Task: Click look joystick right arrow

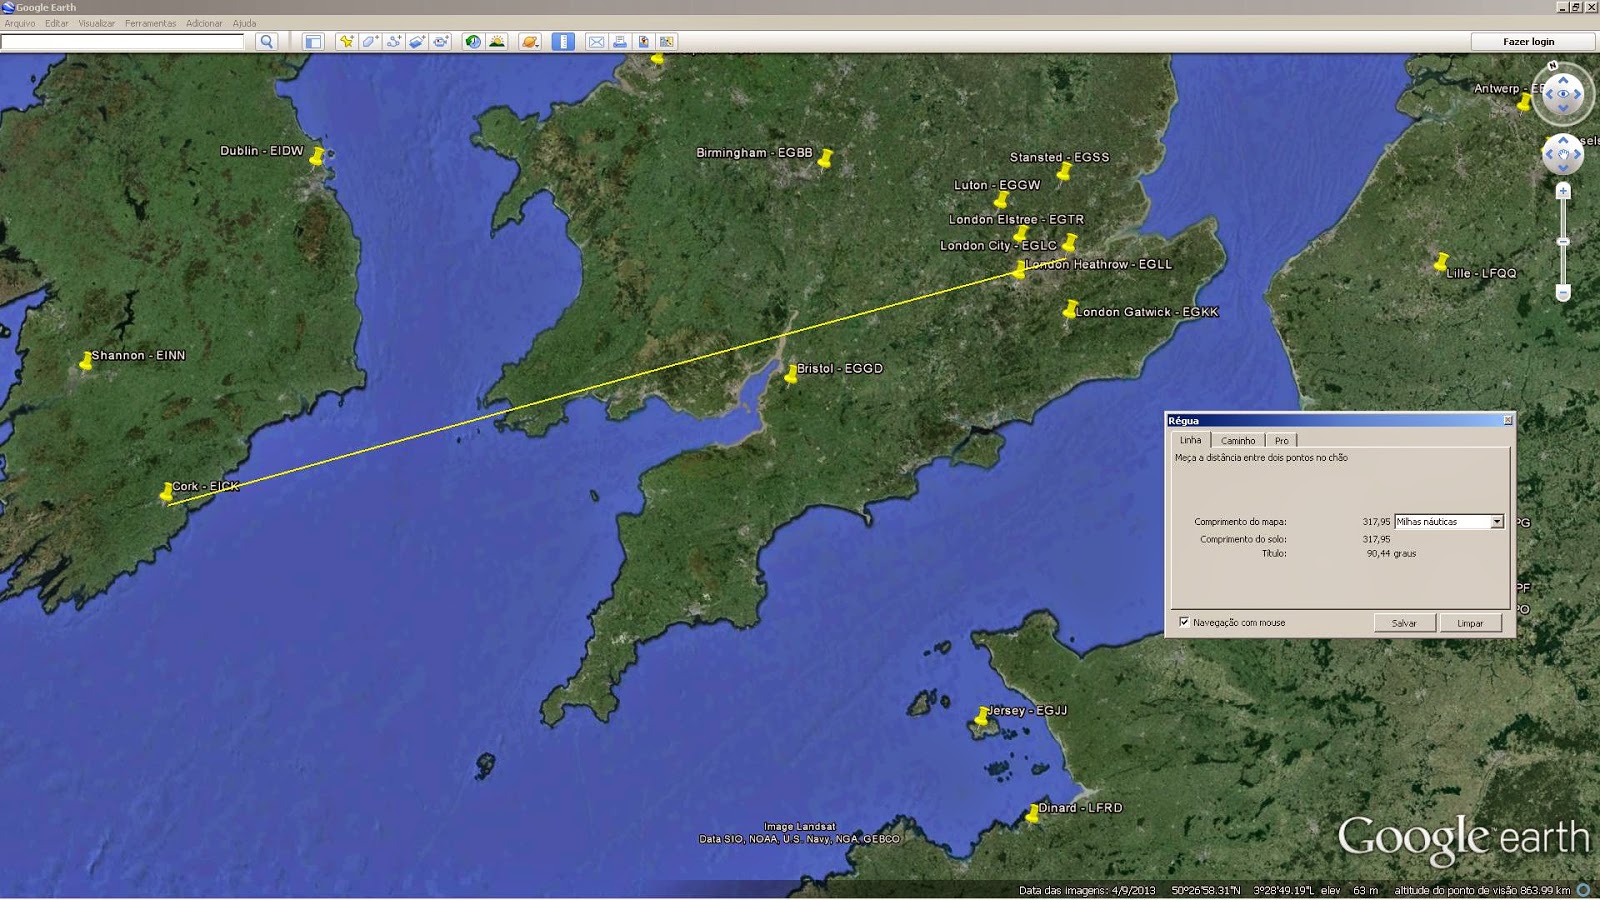Action: (x=1579, y=94)
